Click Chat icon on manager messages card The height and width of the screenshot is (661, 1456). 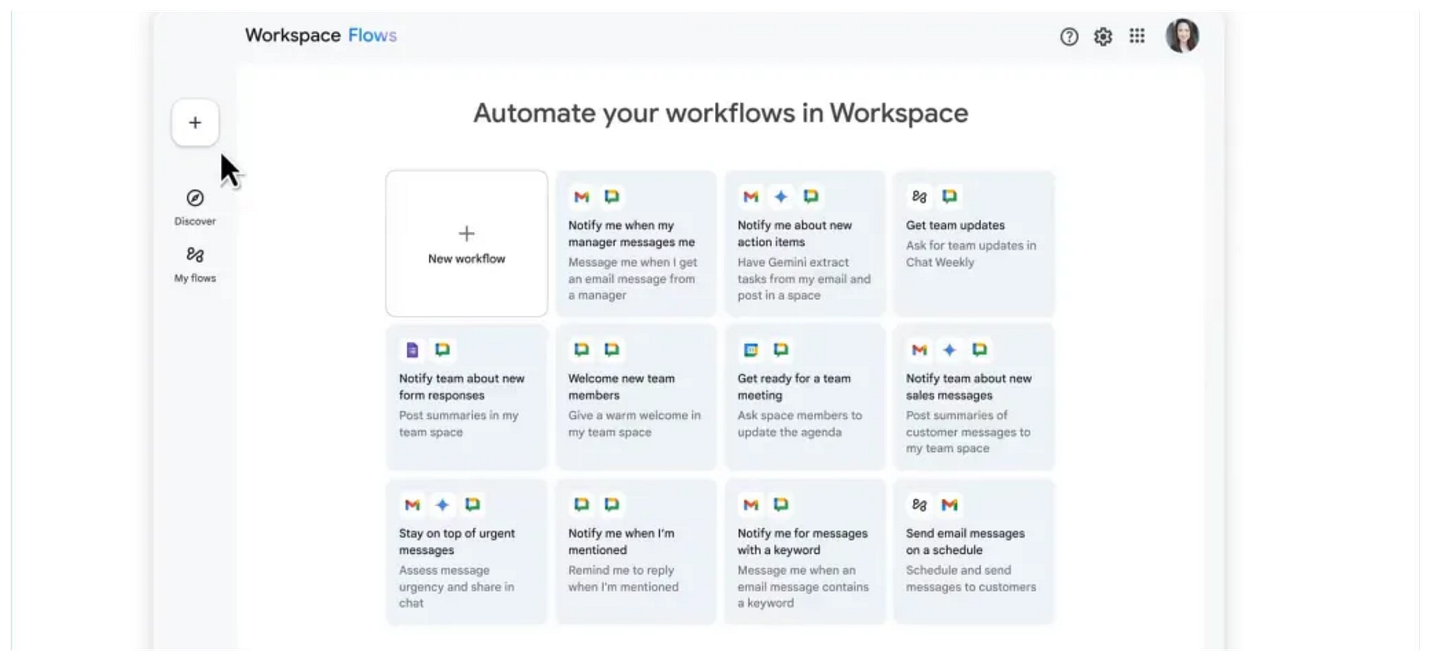(612, 197)
